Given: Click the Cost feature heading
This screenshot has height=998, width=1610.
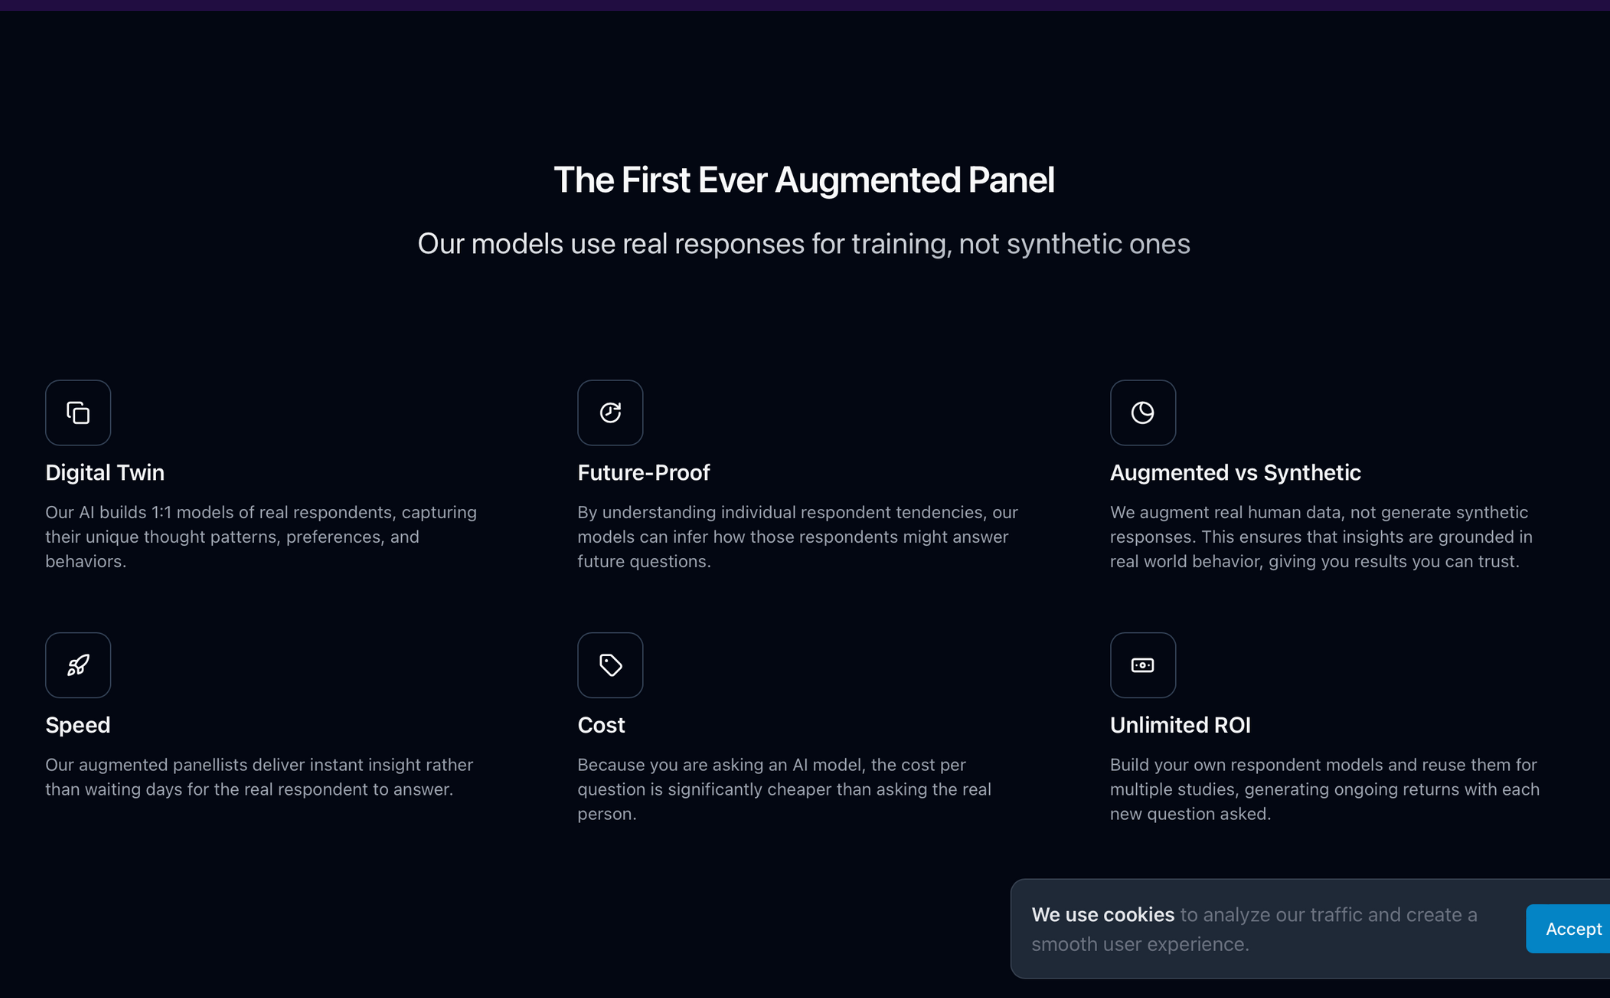Looking at the screenshot, I should [x=601, y=725].
